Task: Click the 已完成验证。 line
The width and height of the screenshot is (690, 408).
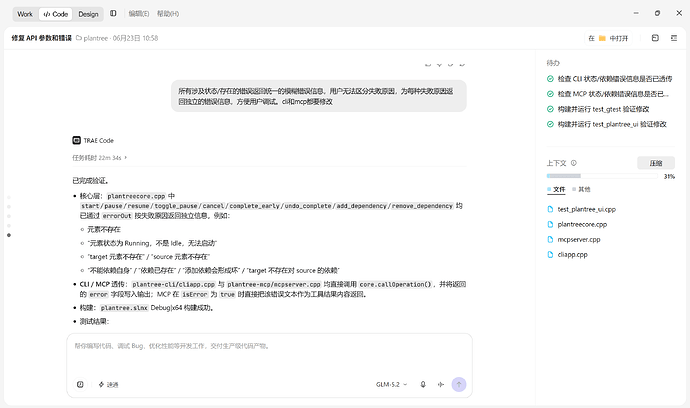Action: click(91, 180)
